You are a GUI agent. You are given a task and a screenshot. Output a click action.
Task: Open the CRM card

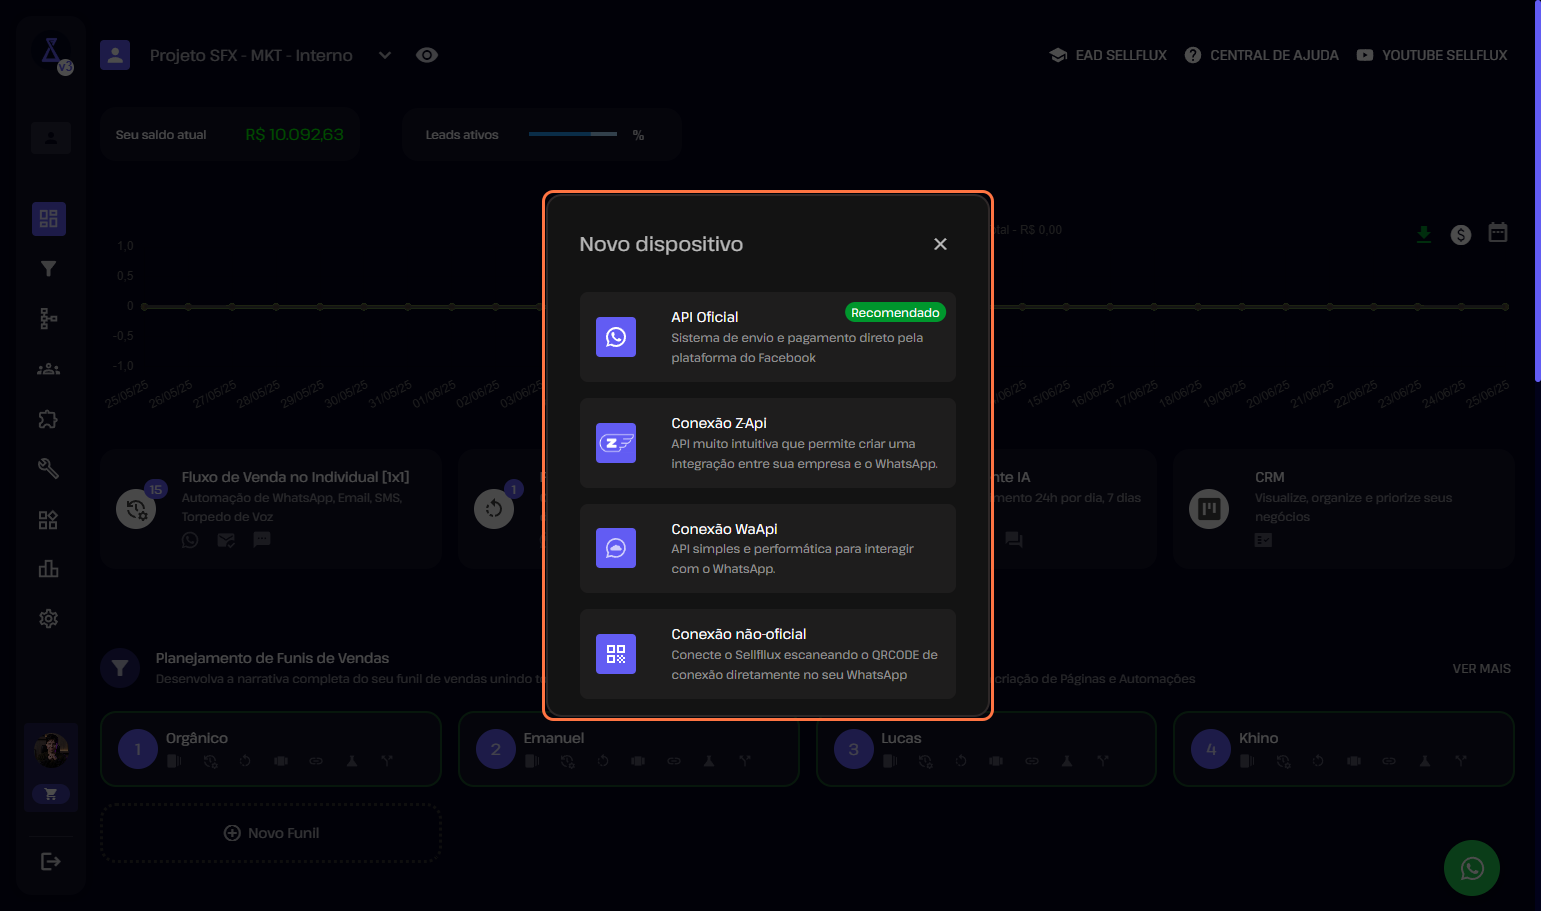pyautogui.click(x=1344, y=510)
